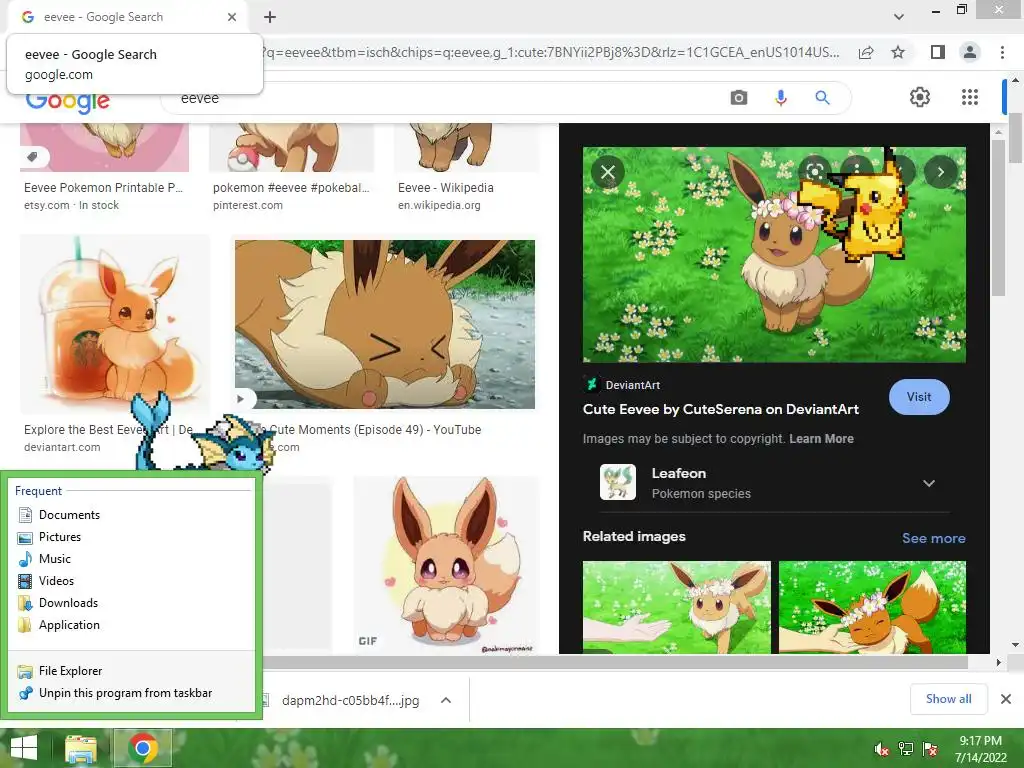The width and height of the screenshot is (1024, 768).
Task: Click File Explorer taskbar icon
Action: tap(80, 748)
